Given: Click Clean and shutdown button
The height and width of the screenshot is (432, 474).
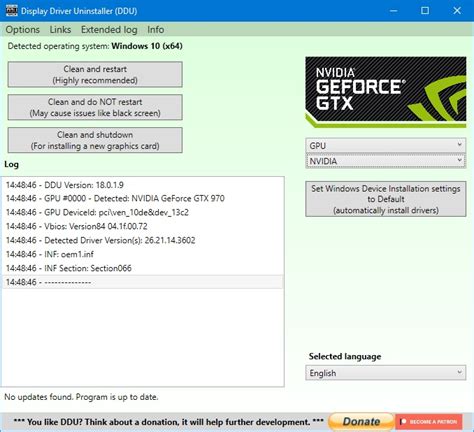Looking at the screenshot, I should 95,140.
